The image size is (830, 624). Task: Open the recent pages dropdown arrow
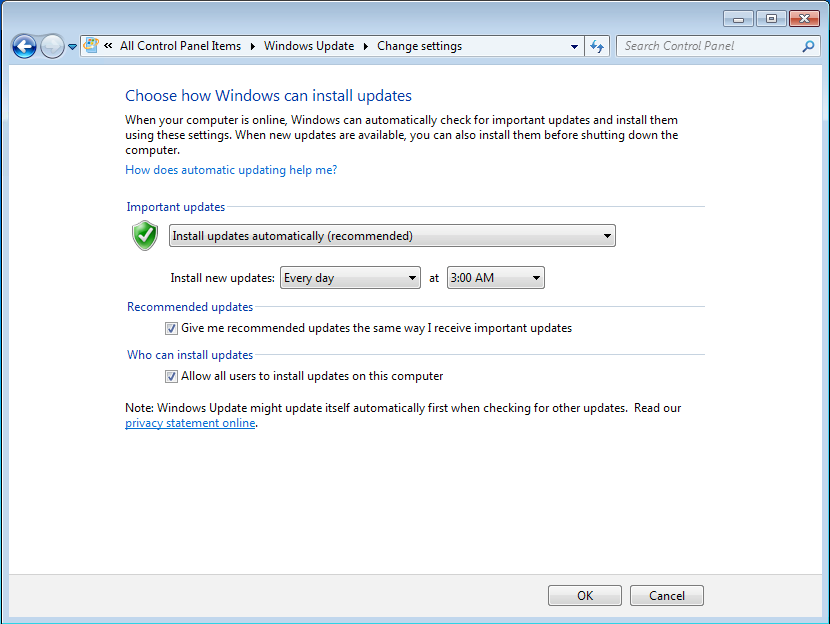point(73,47)
